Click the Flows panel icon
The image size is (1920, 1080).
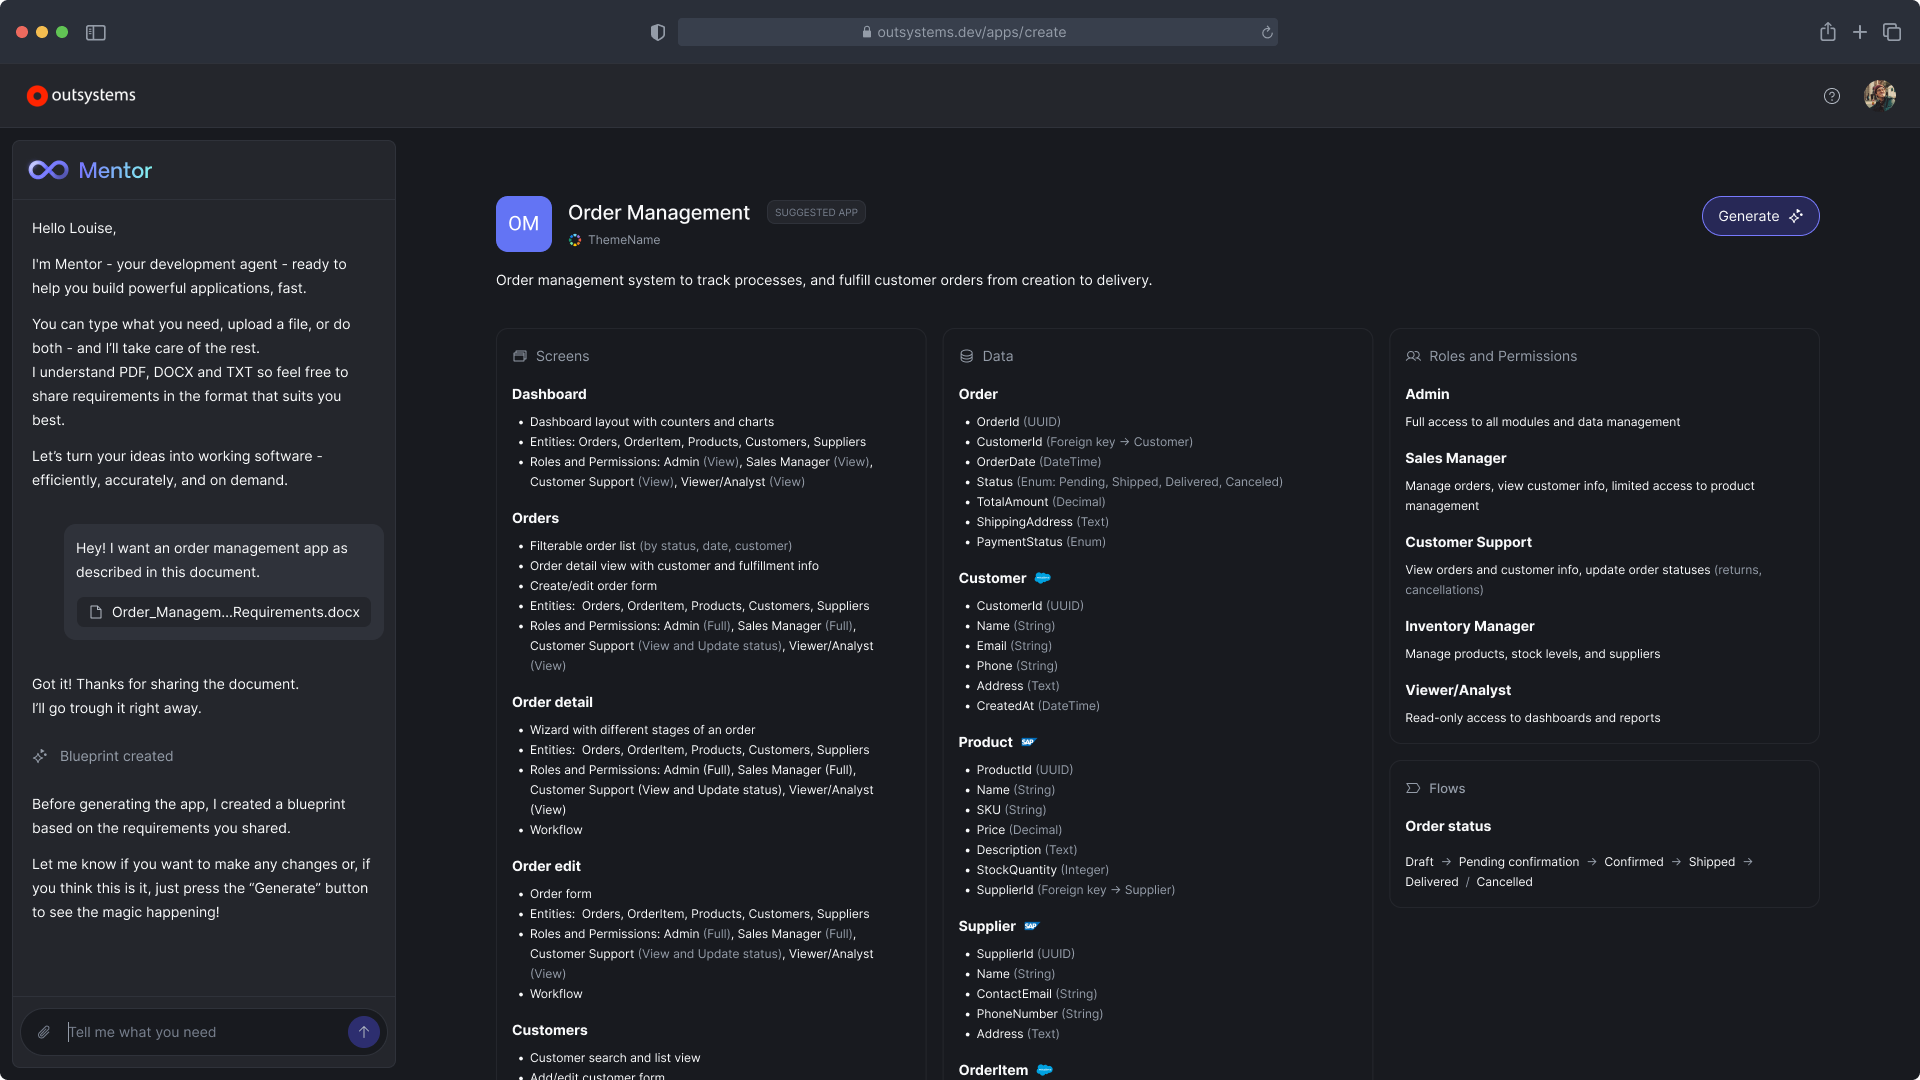[1413, 788]
